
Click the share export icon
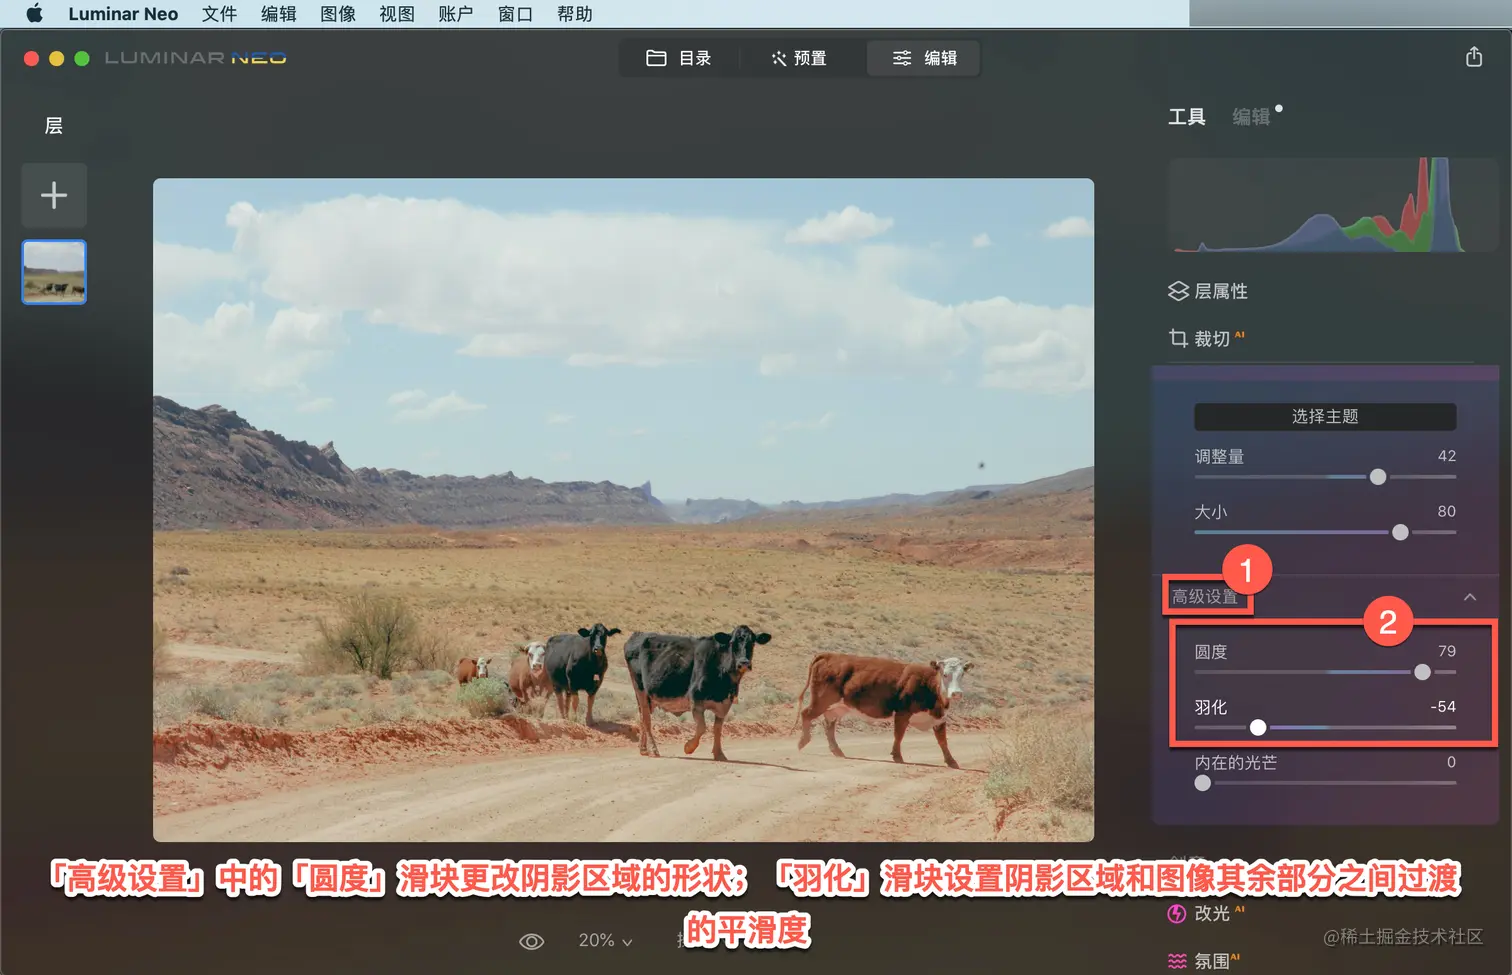coord(1474,57)
